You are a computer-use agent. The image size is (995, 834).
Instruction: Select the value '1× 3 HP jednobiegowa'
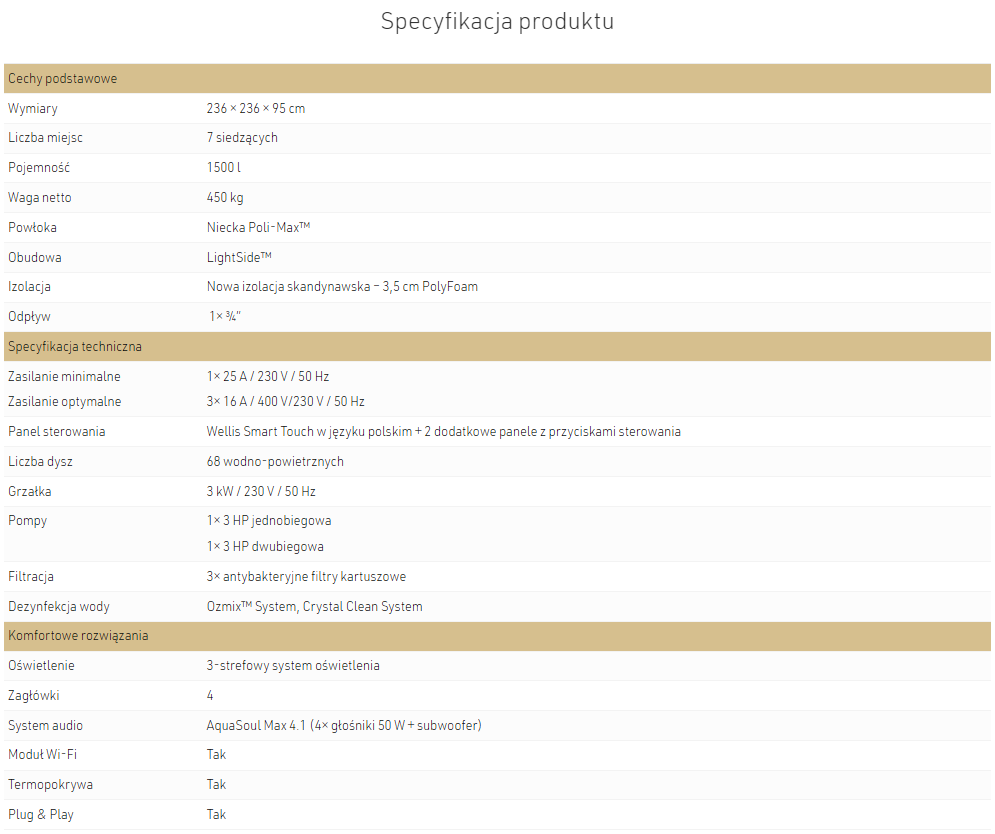[269, 521]
